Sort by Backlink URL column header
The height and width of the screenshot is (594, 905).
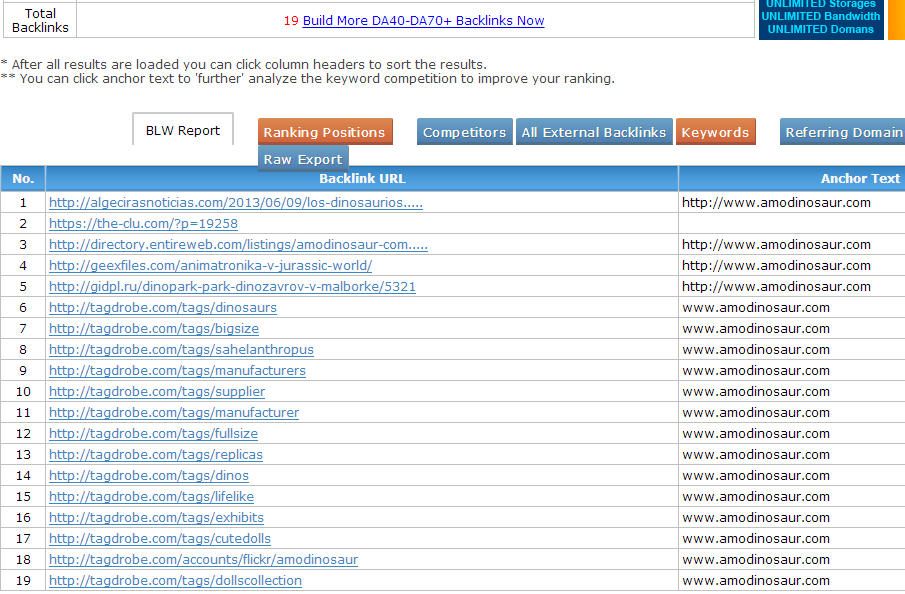[x=362, y=178]
